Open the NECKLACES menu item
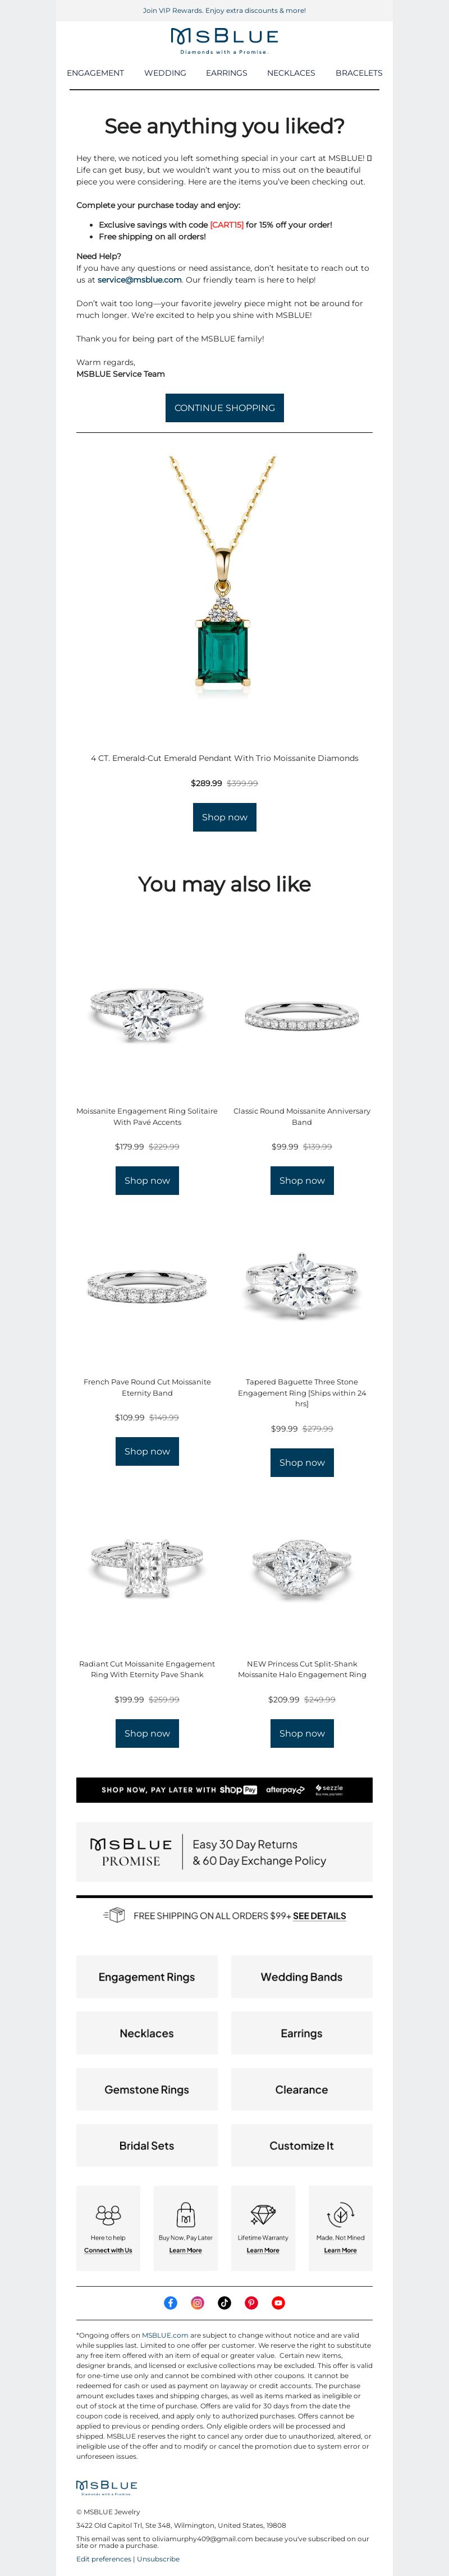Image resolution: width=449 pixels, height=2576 pixels. coord(291,73)
